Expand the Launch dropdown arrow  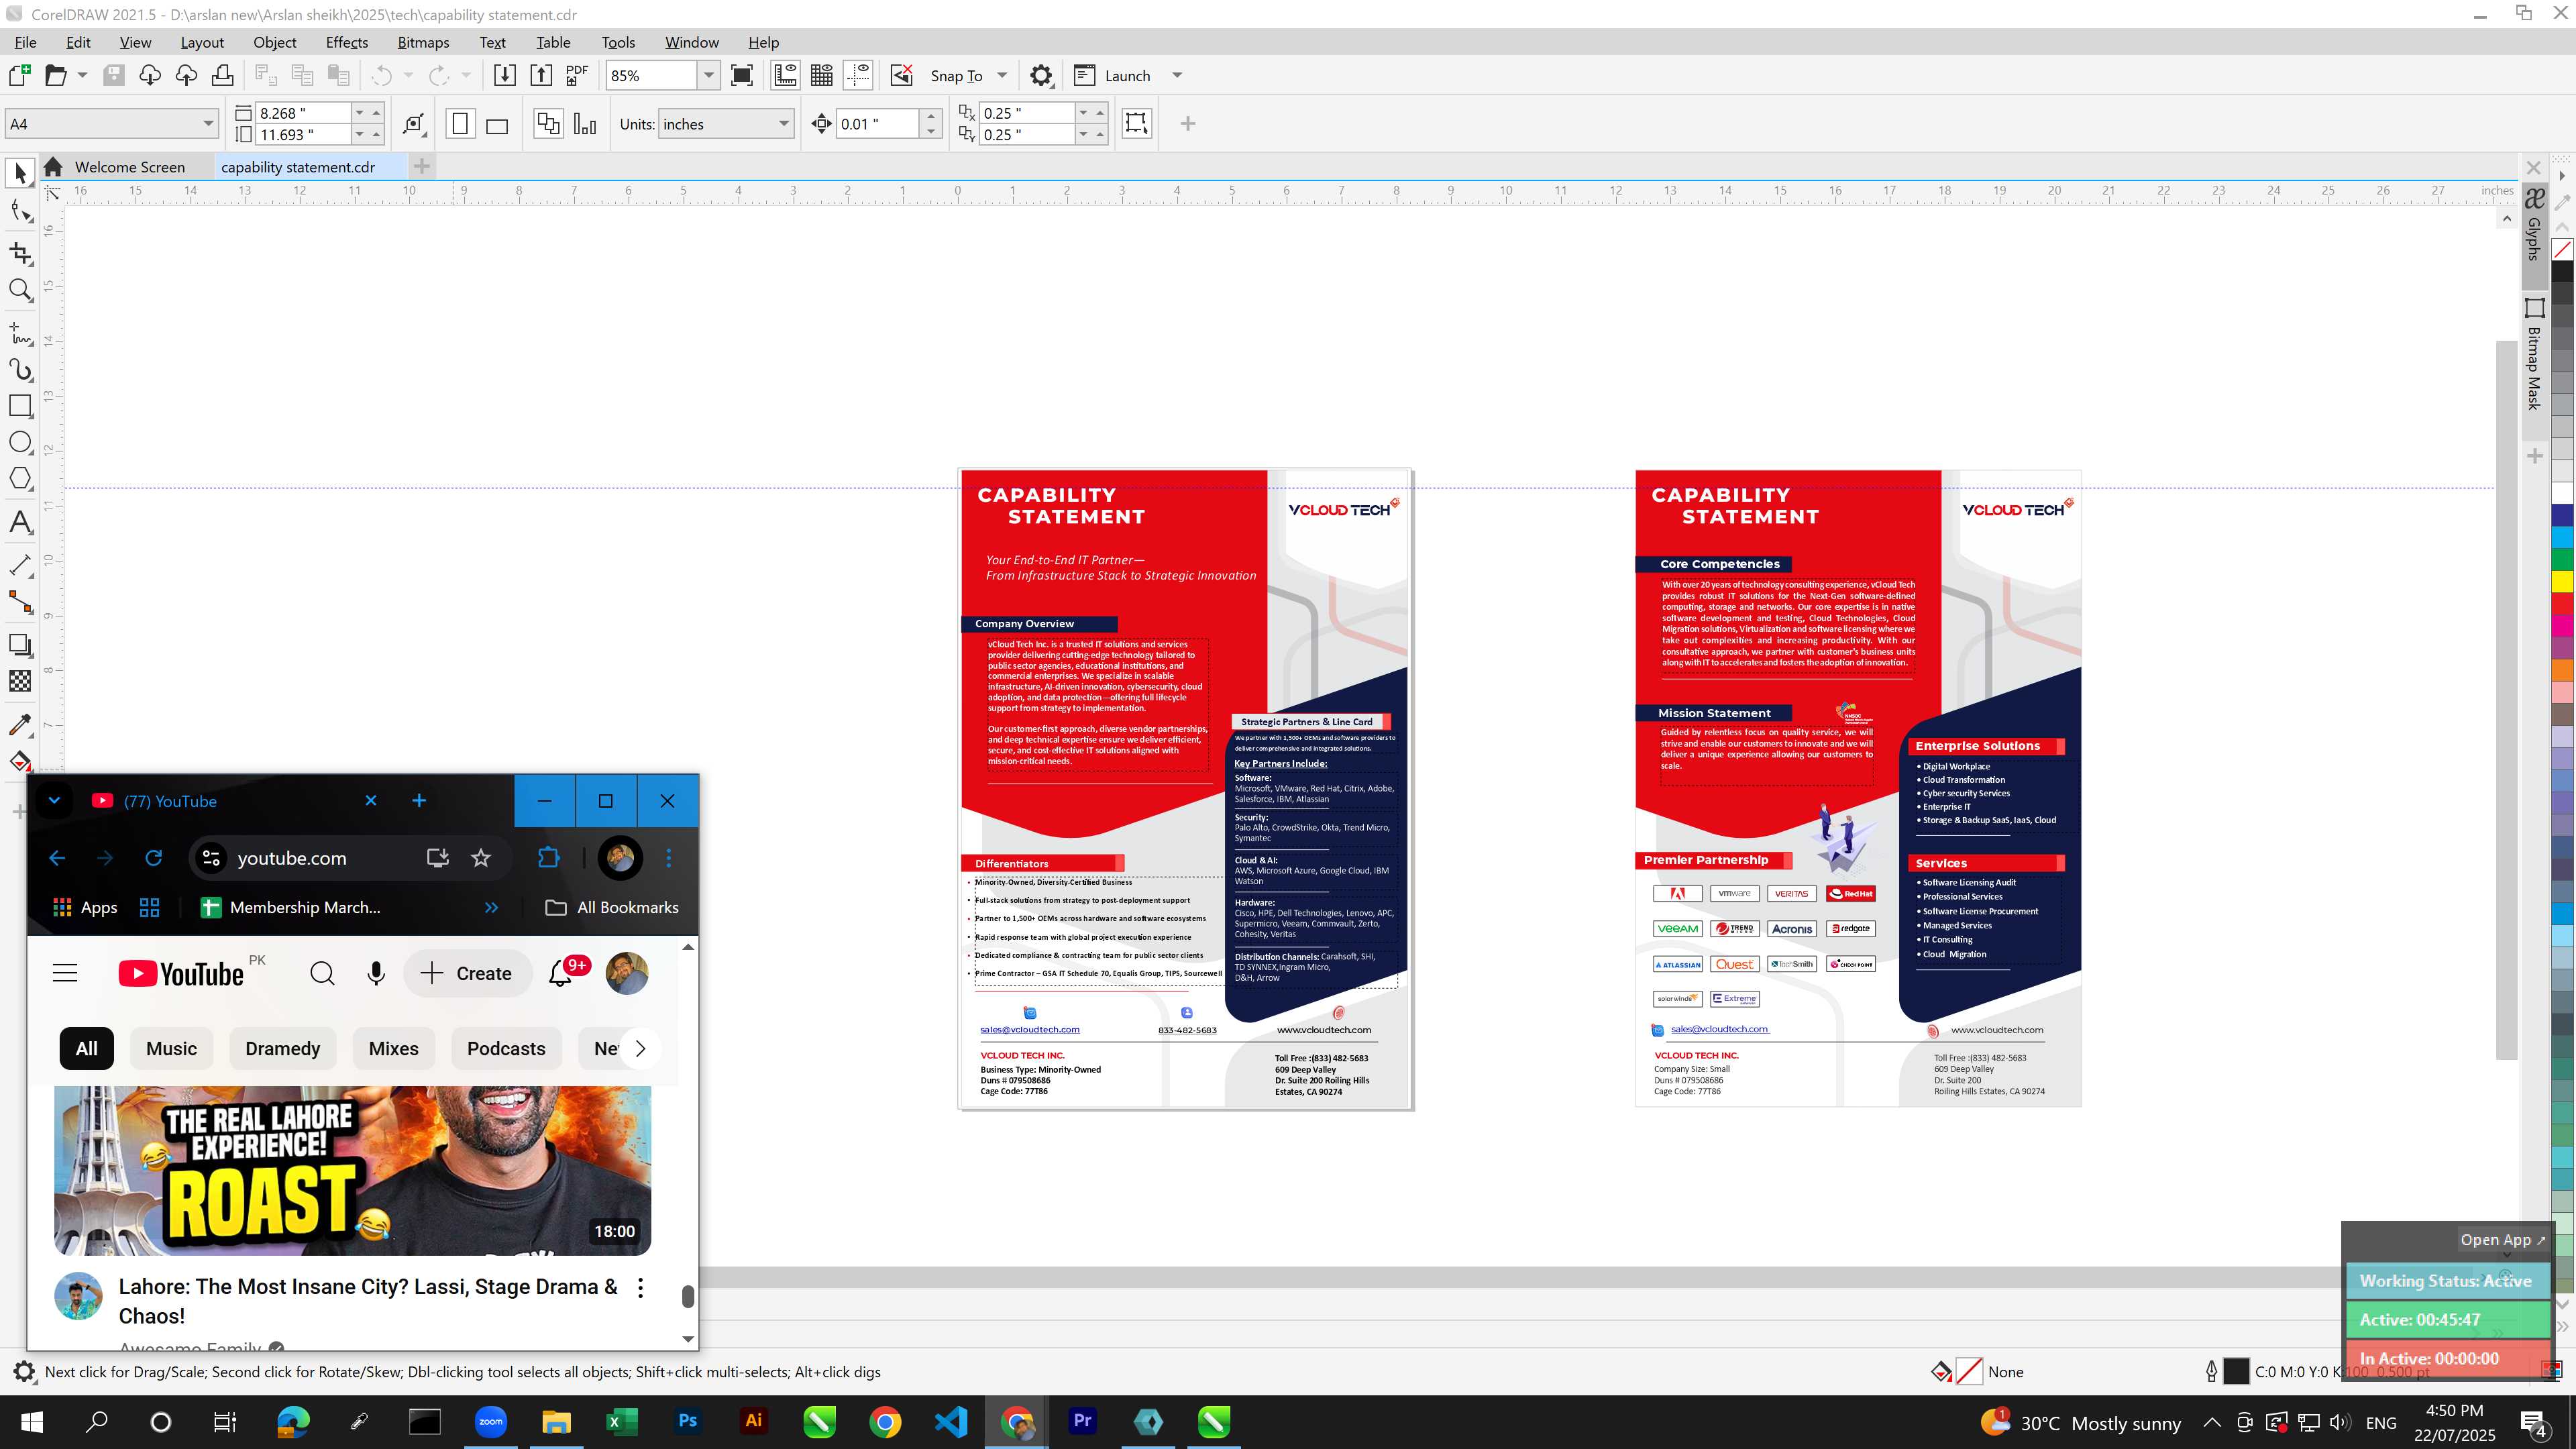coord(1177,75)
